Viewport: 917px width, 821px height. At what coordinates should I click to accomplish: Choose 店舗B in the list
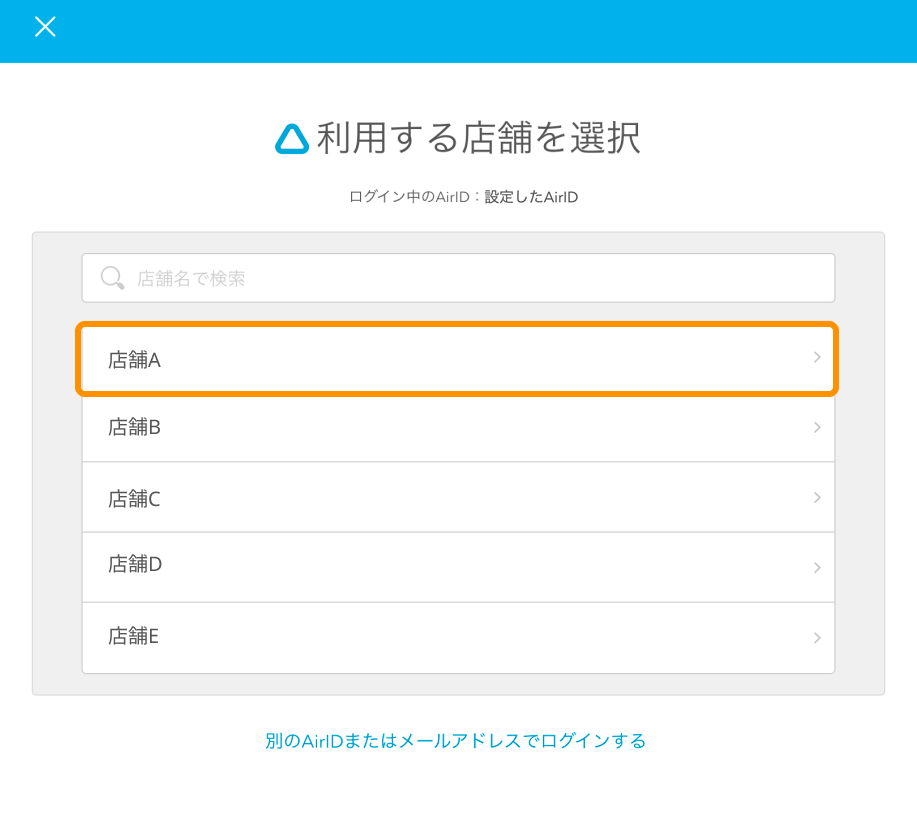pos(135,427)
